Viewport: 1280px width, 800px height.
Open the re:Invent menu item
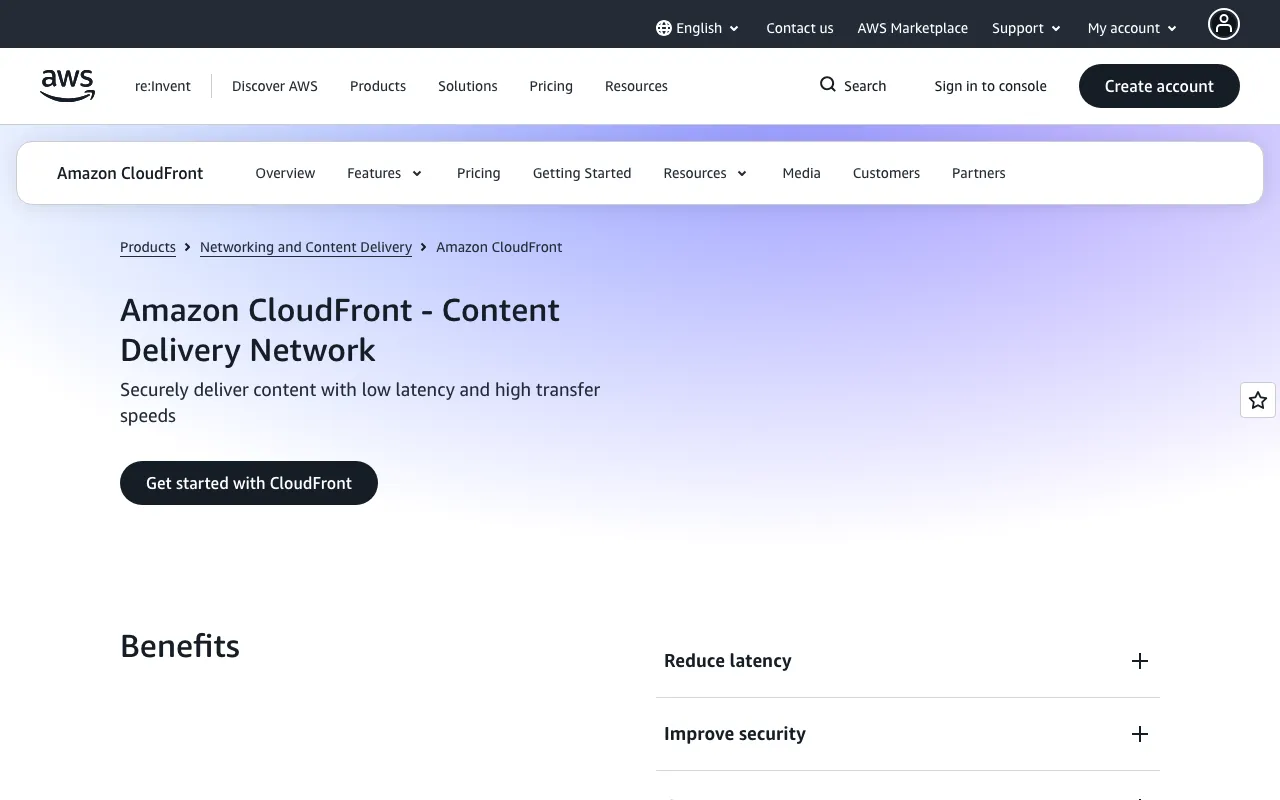[x=163, y=86]
